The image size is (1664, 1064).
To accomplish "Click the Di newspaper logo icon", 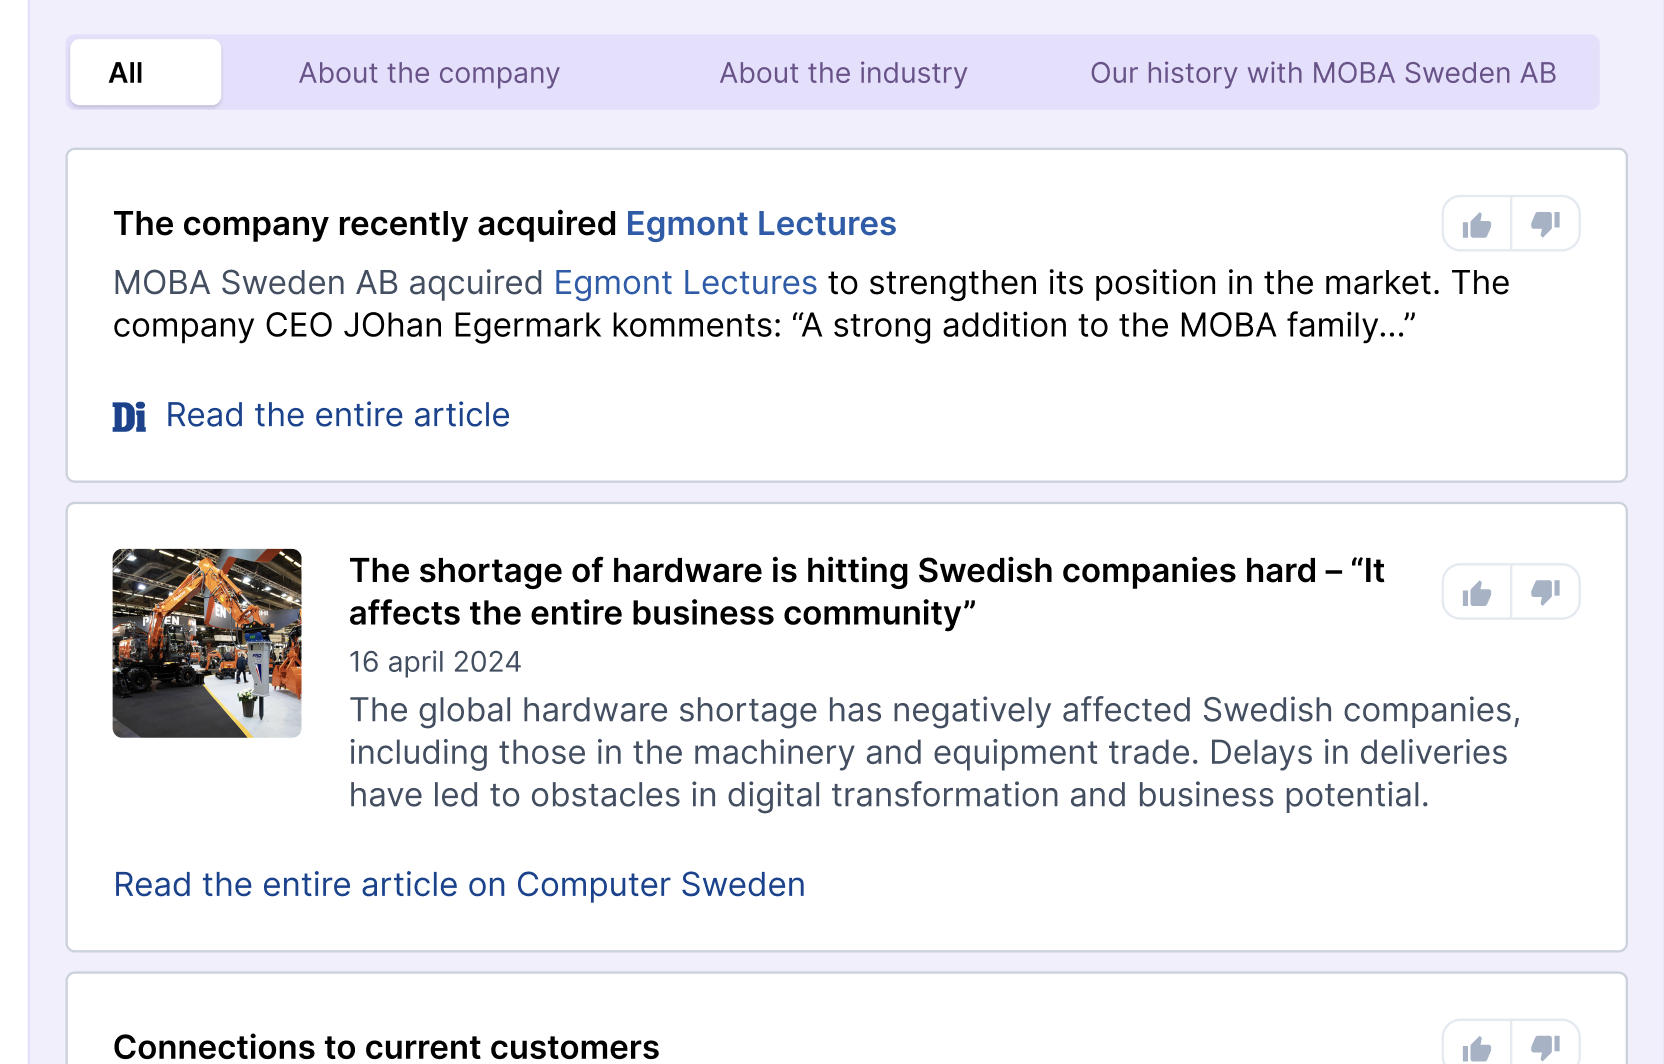I will tap(129, 416).
